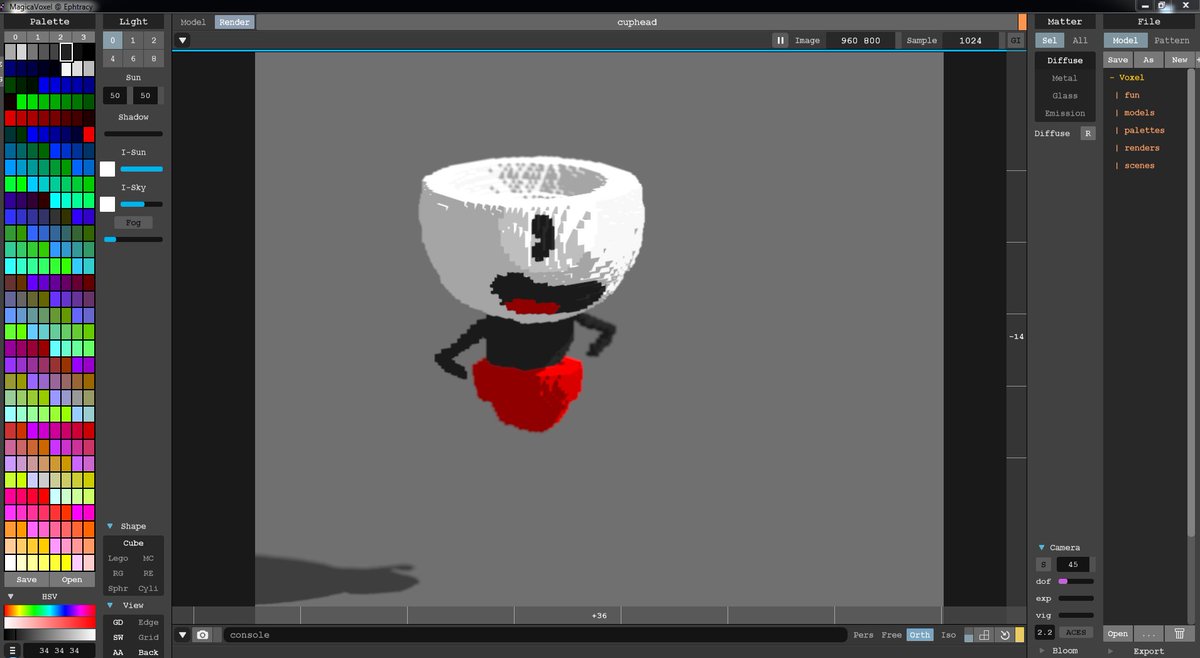Screen dimensions: 1200x658
Task: Toggle Back background option
Action: 148,652
